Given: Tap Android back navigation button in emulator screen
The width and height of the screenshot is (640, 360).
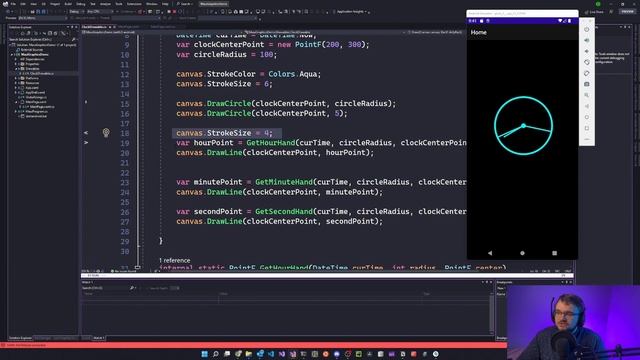Looking at the screenshot, I should (x=490, y=253).
